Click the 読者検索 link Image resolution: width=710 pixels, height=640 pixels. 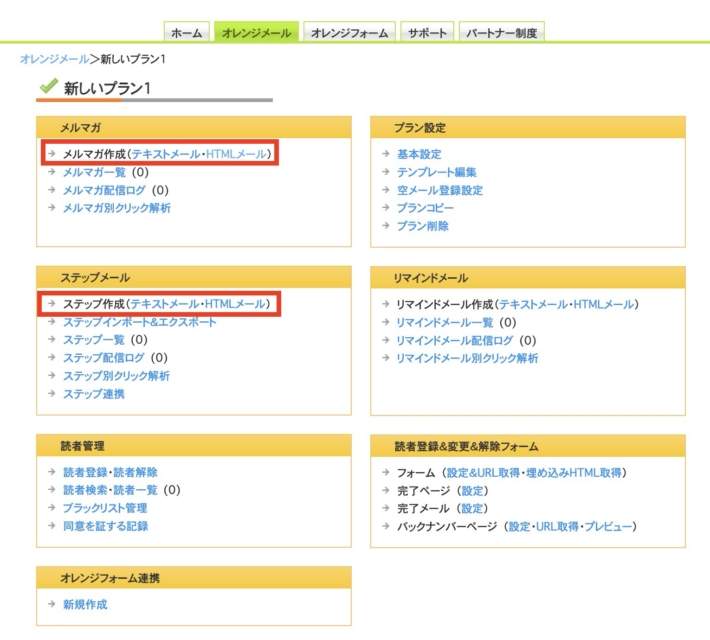[x=85, y=490]
